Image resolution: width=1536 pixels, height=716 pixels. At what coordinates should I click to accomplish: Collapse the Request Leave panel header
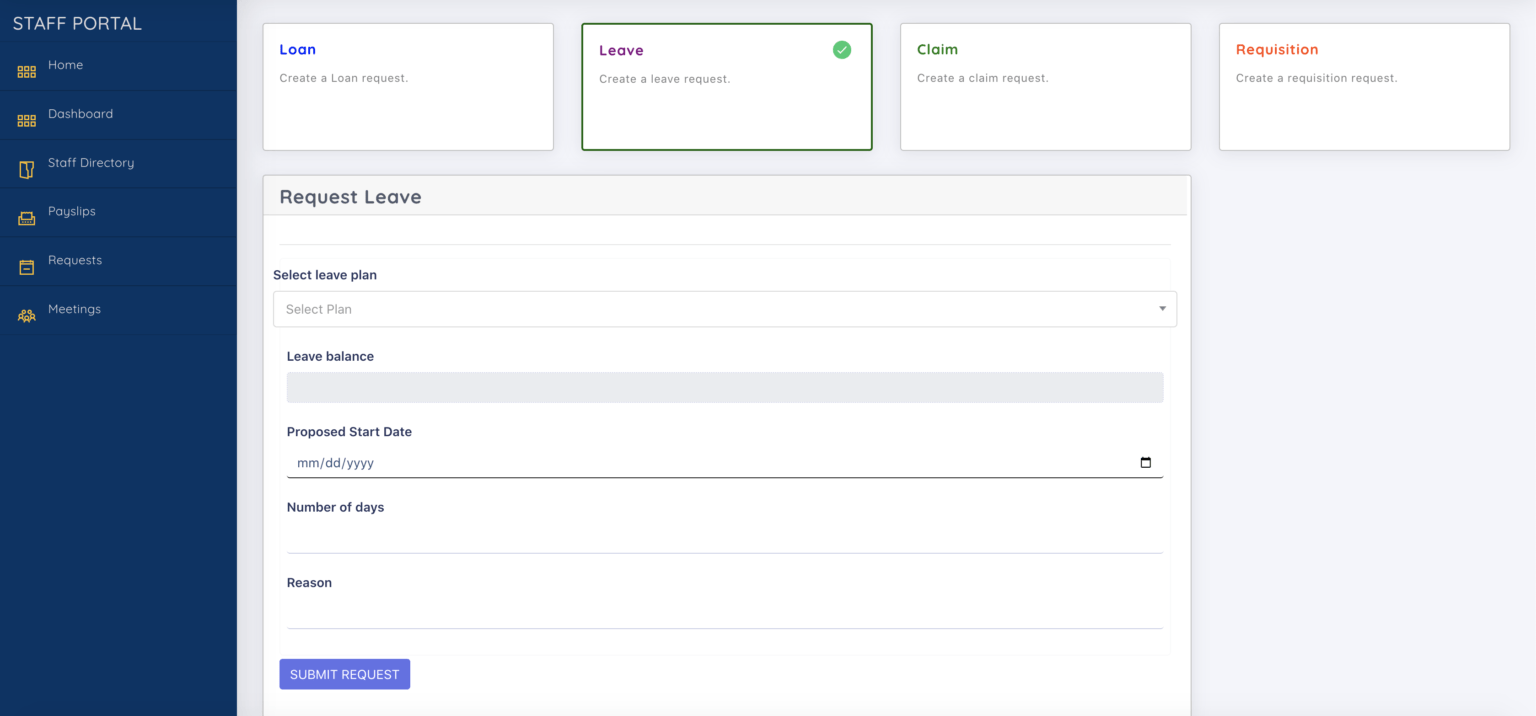coord(351,196)
